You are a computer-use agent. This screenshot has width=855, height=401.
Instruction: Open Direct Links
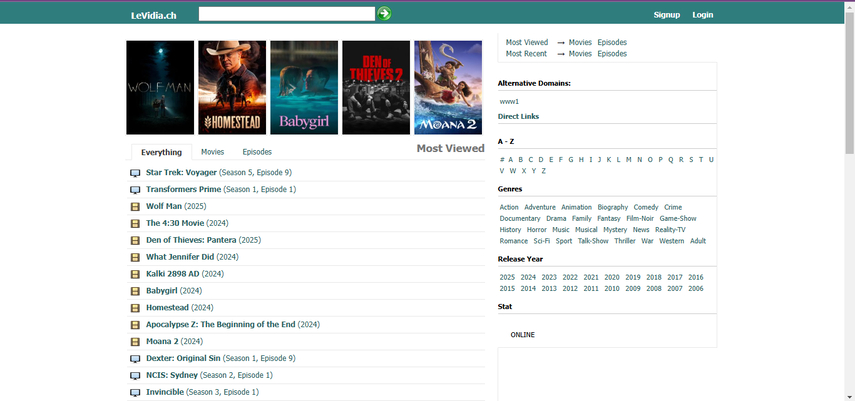[x=519, y=116]
